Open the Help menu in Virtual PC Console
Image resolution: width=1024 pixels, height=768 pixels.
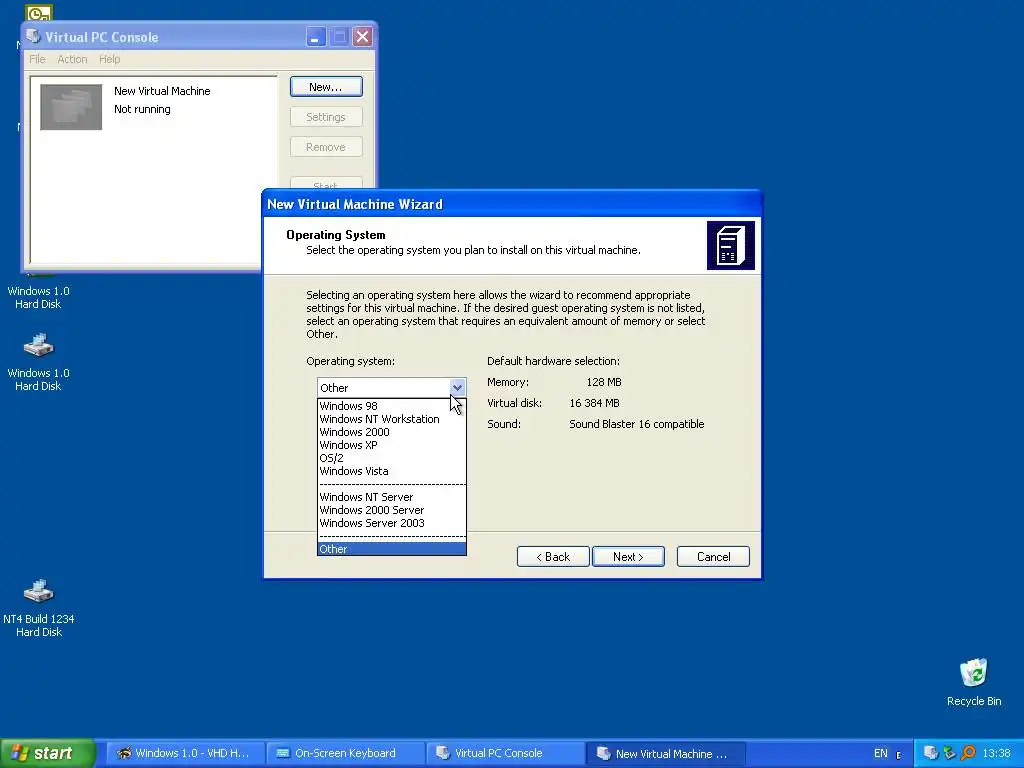pos(110,59)
